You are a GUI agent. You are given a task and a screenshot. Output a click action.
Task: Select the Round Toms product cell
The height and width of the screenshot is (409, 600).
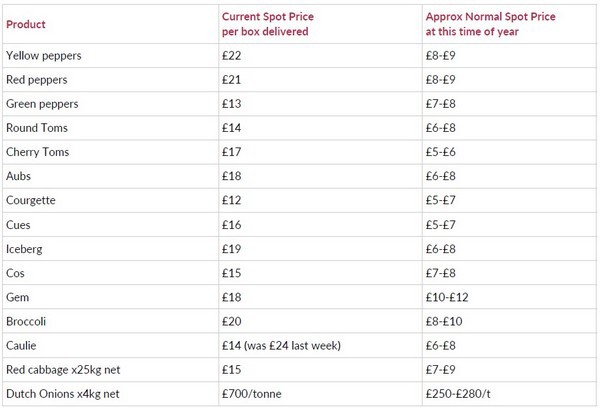(36, 128)
